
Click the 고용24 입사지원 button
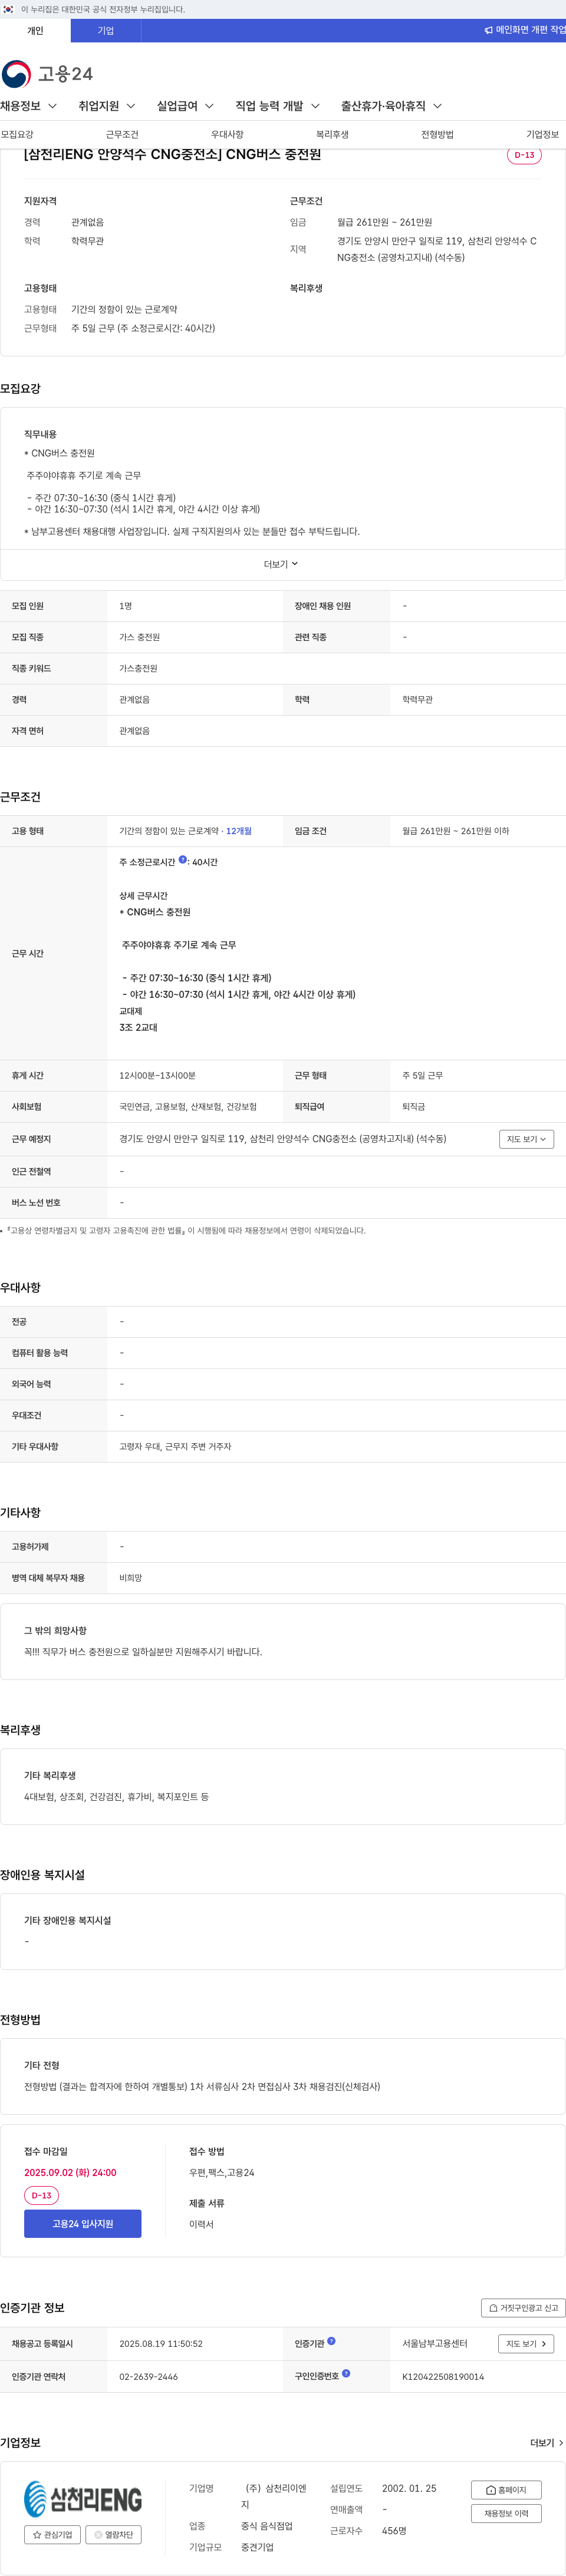[83, 2223]
